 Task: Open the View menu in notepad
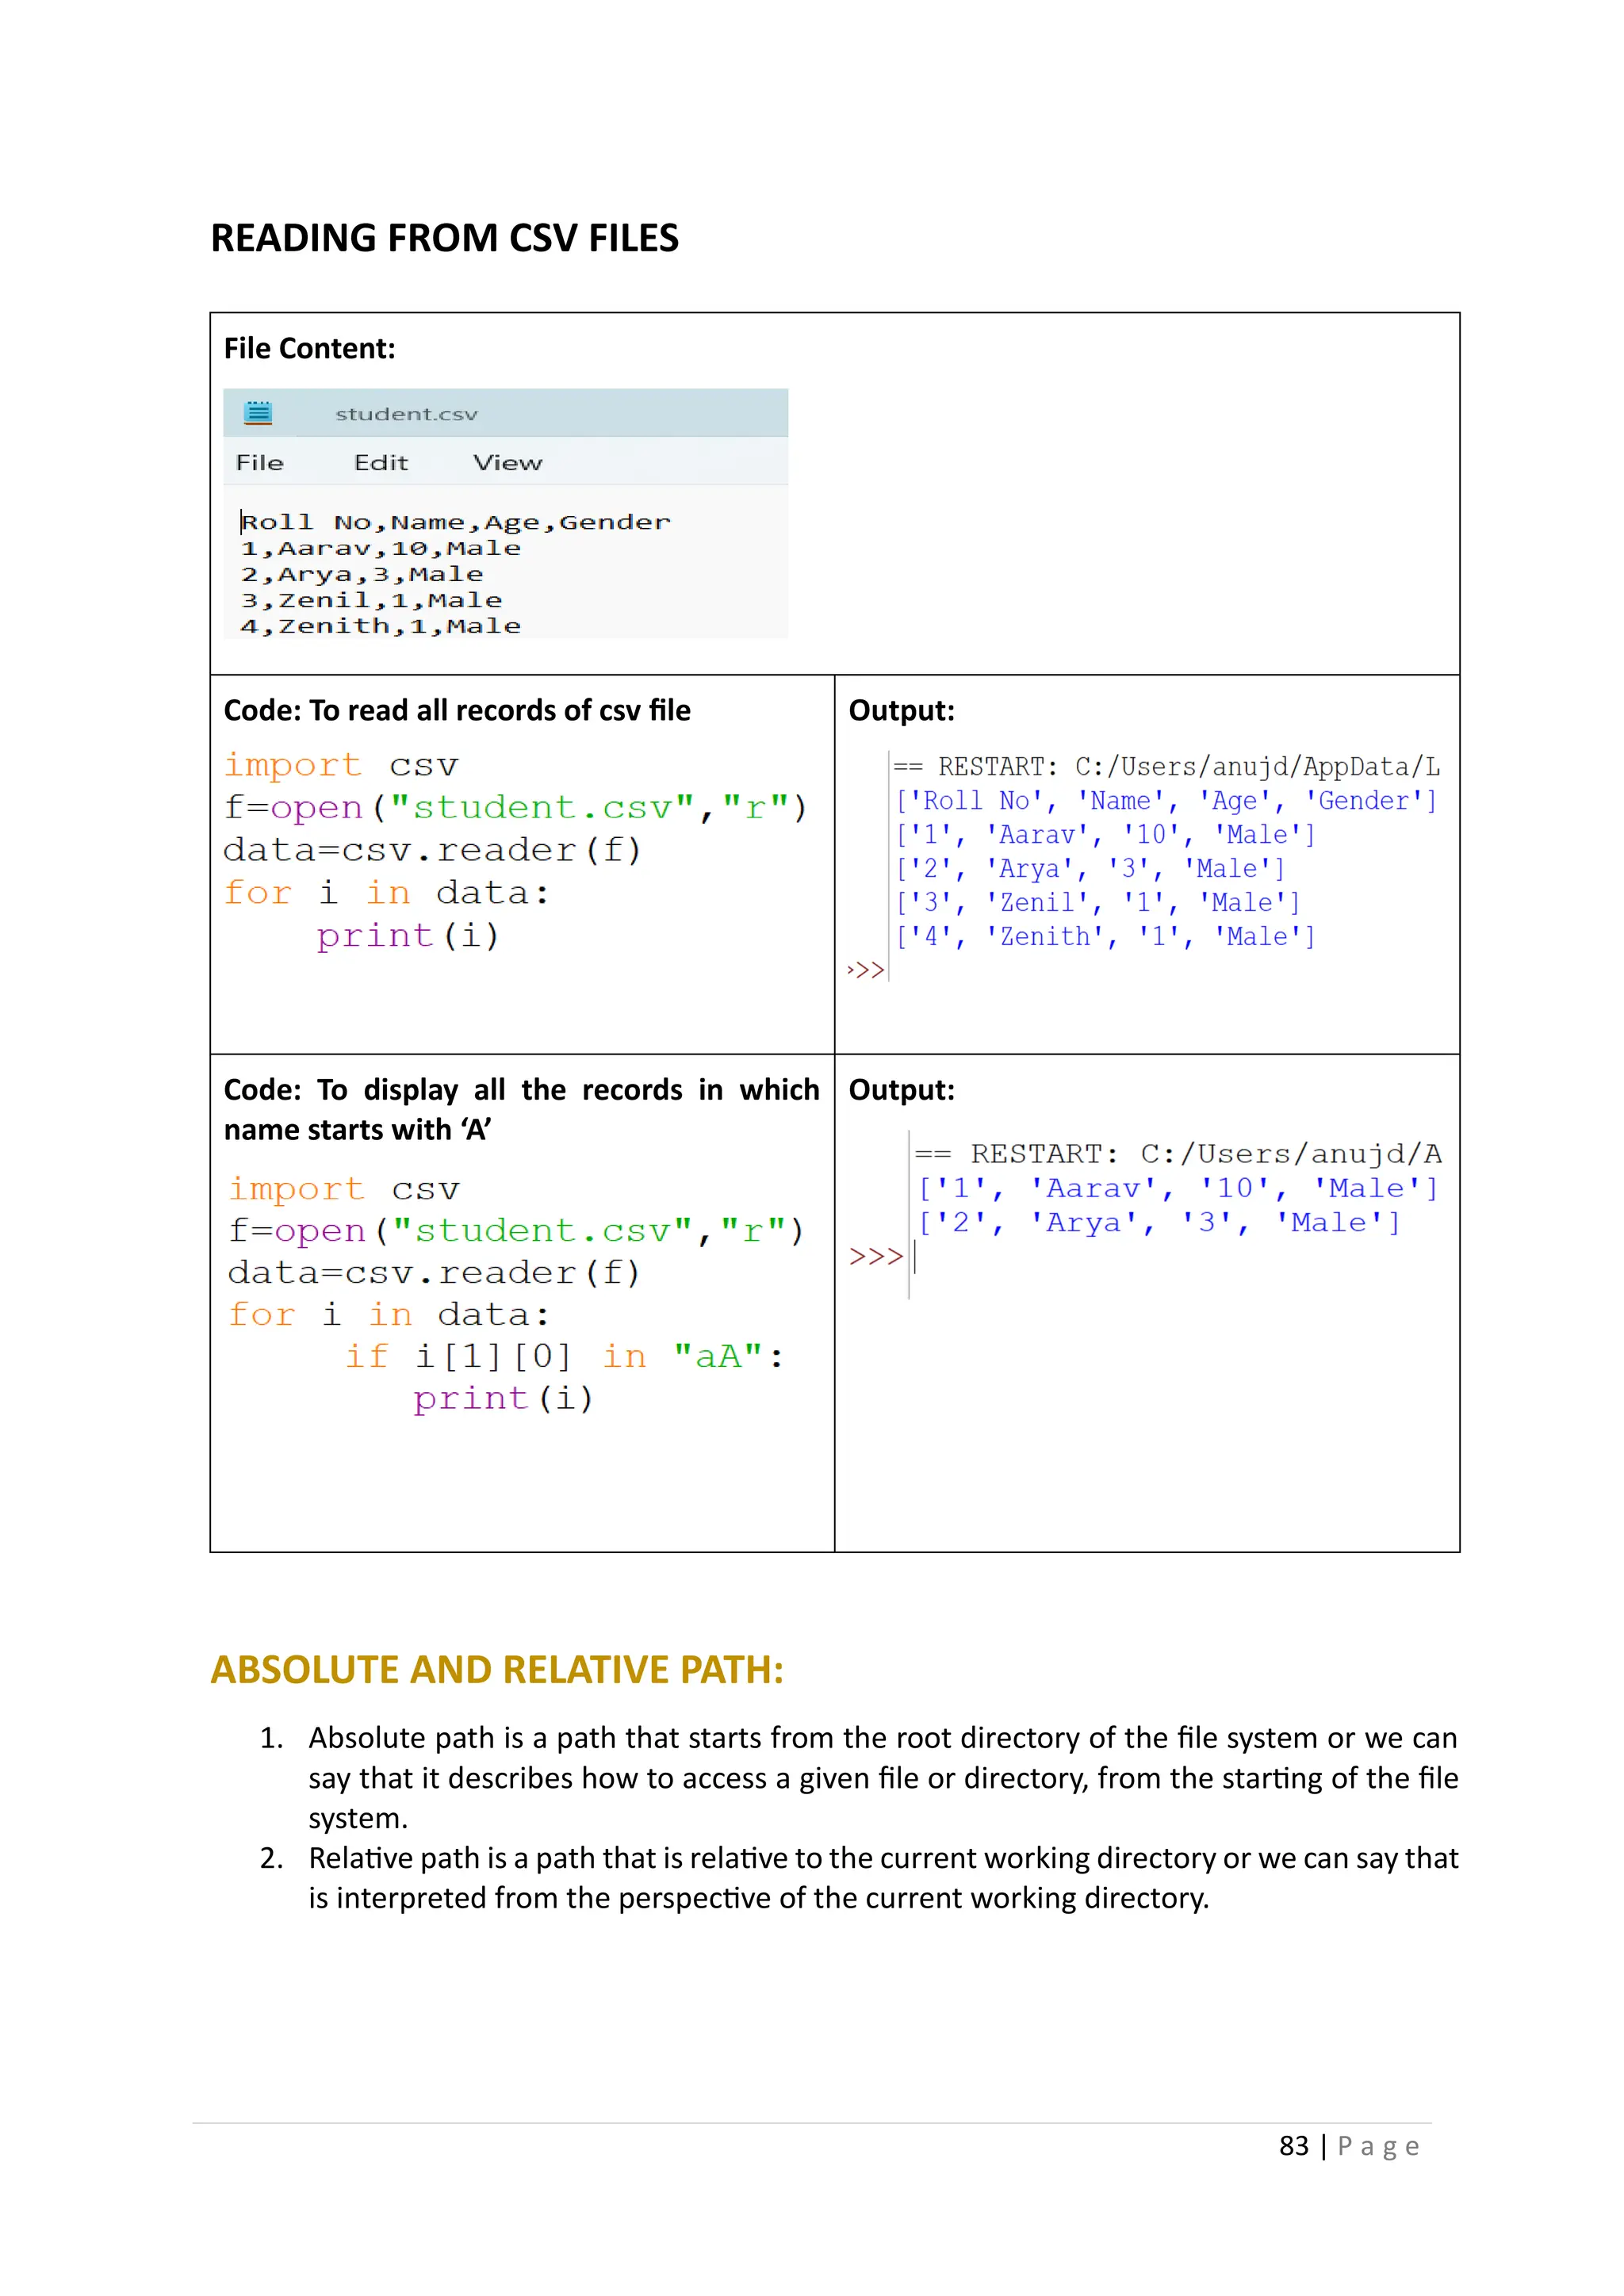[x=508, y=463]
